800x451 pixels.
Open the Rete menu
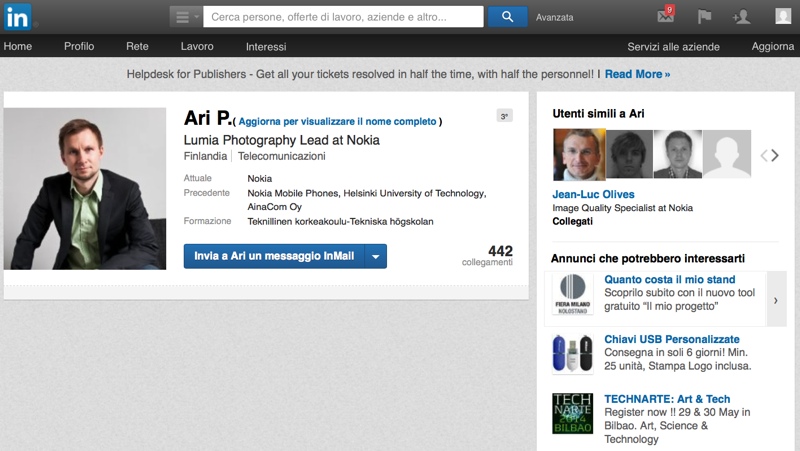[x=137, y=46]
